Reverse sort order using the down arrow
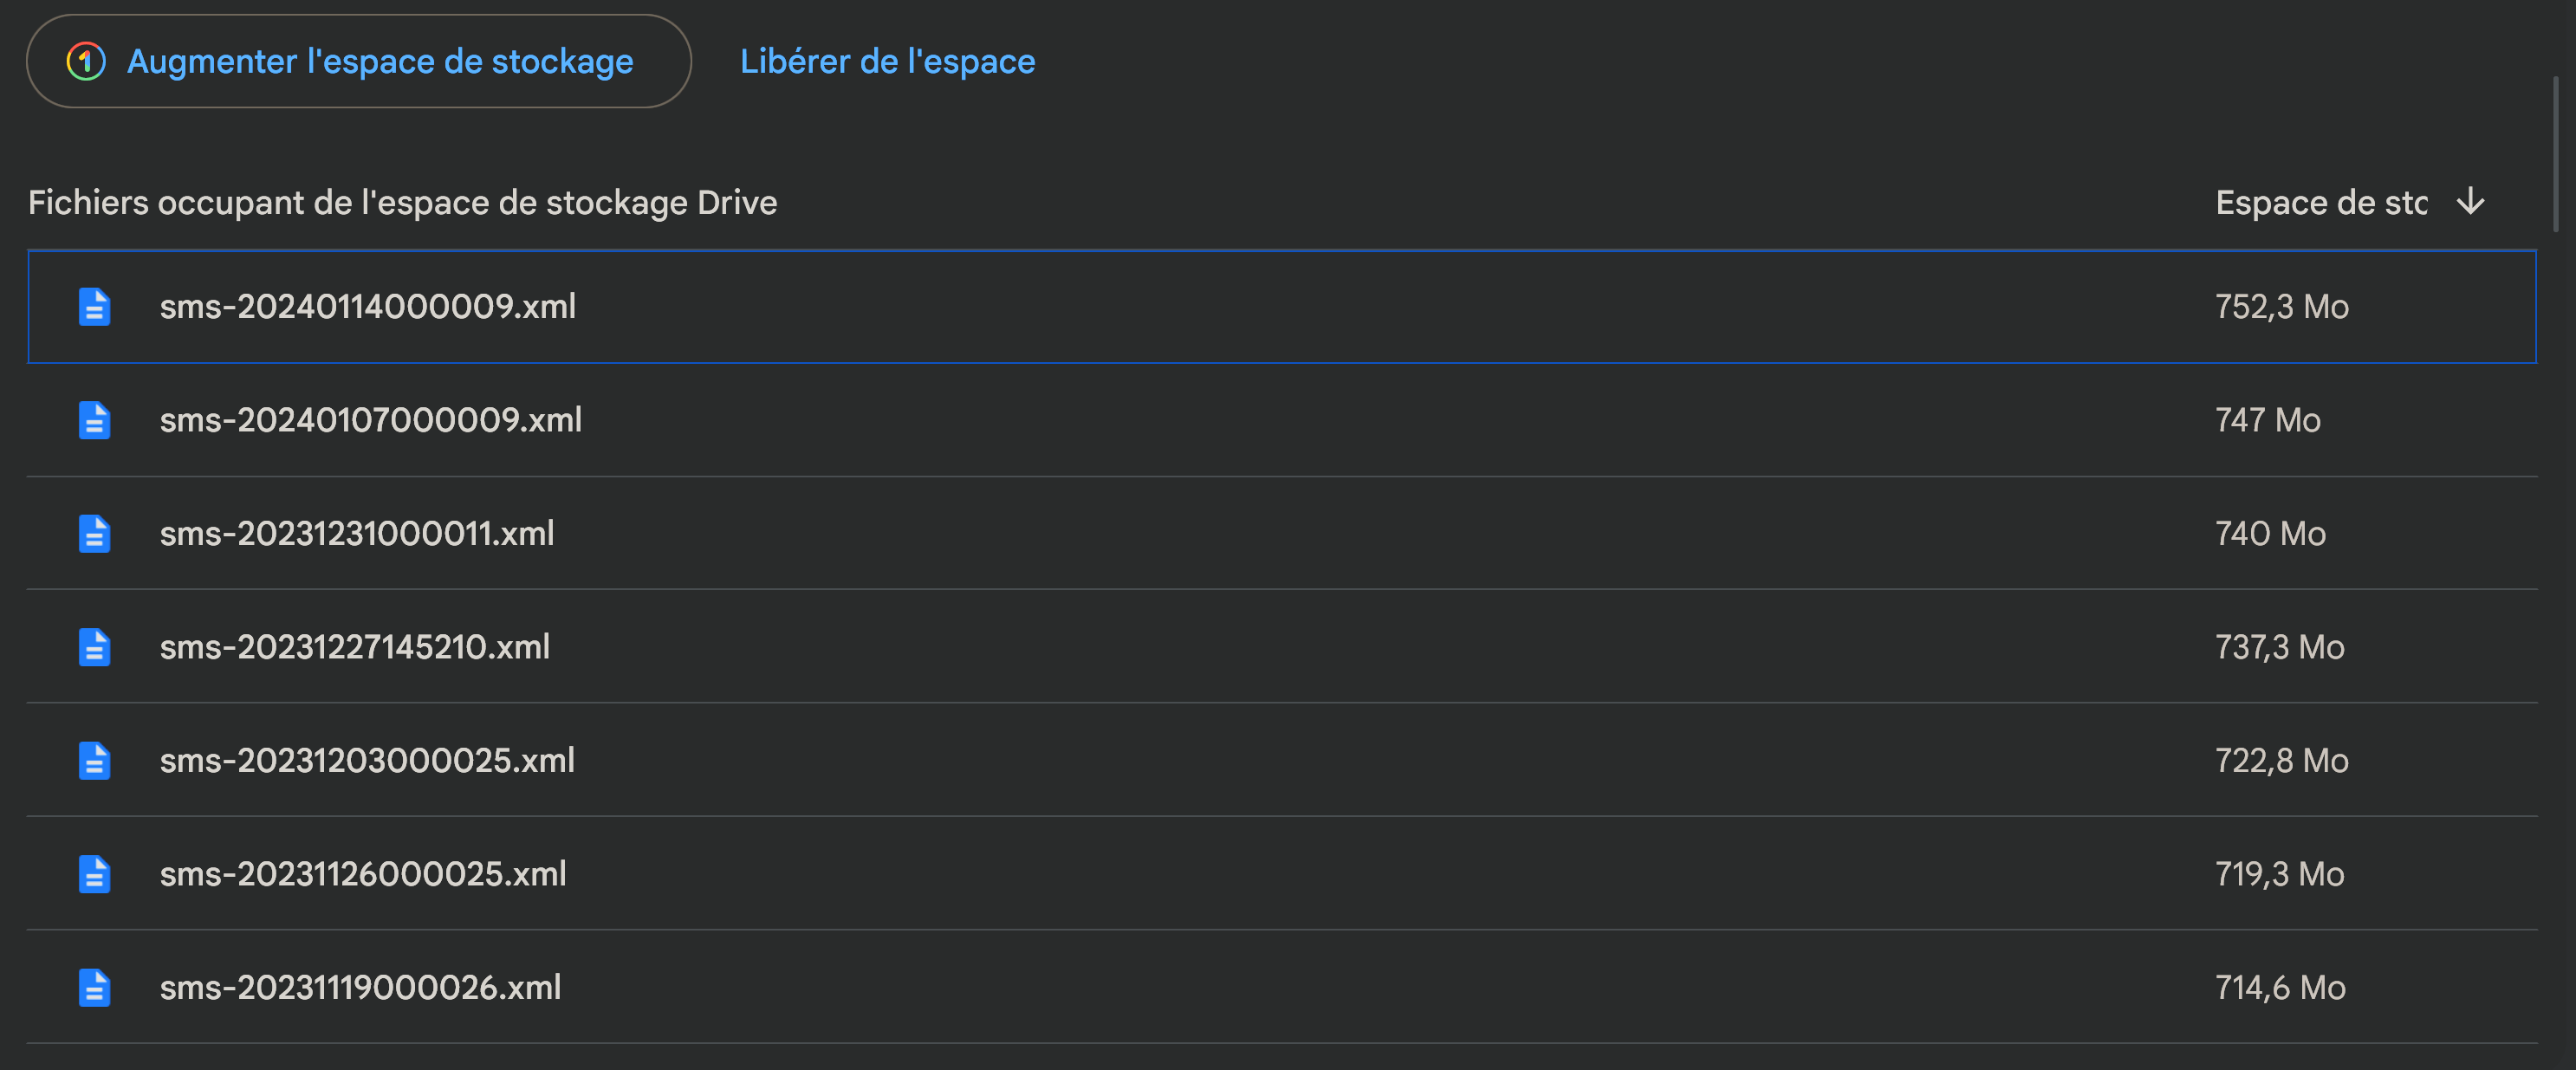 tap(2470, 202)
